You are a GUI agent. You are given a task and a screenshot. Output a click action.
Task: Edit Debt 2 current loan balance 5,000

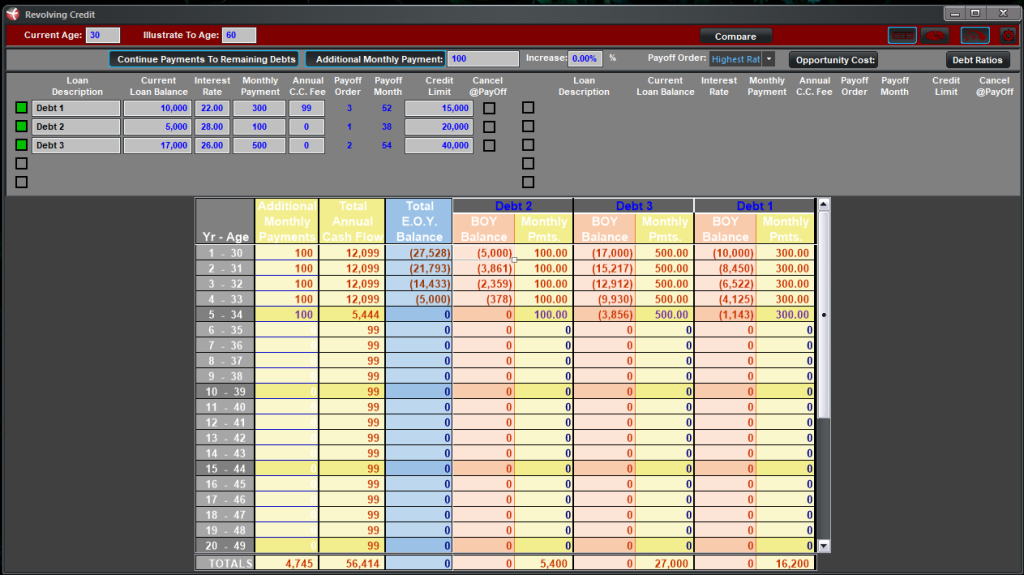pos(157,127)
